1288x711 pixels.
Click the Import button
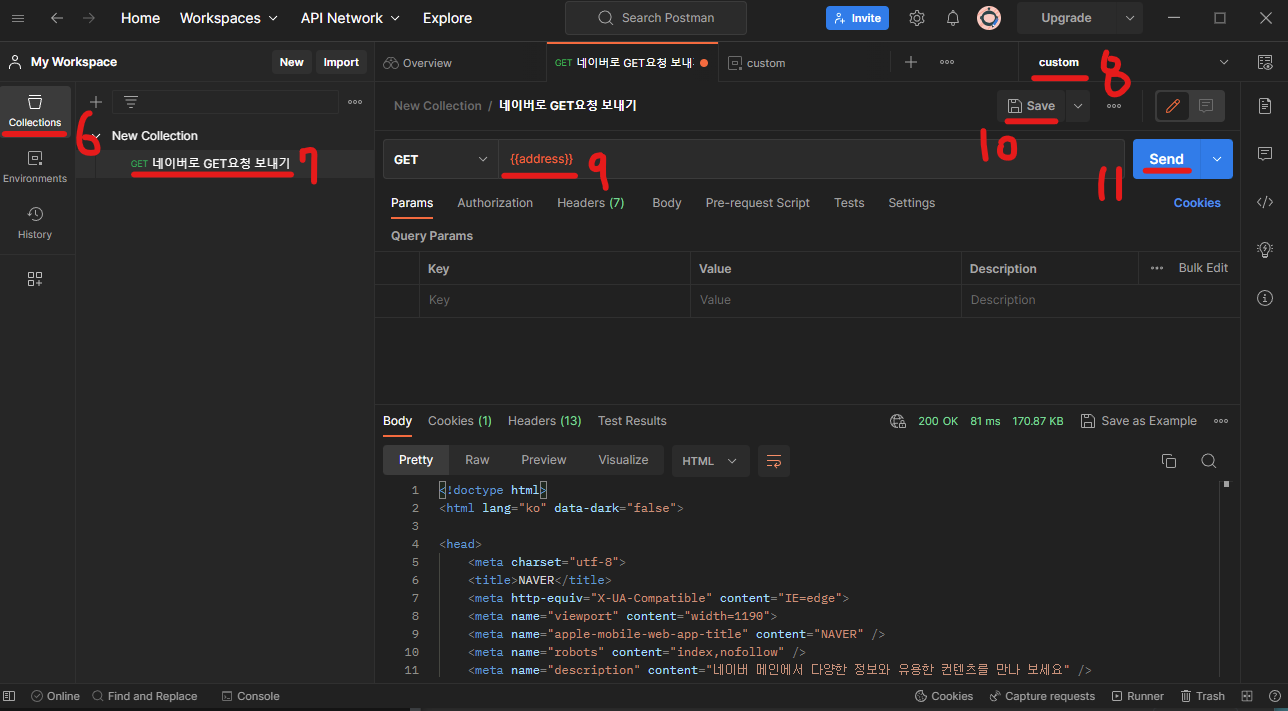click(341, 62)
